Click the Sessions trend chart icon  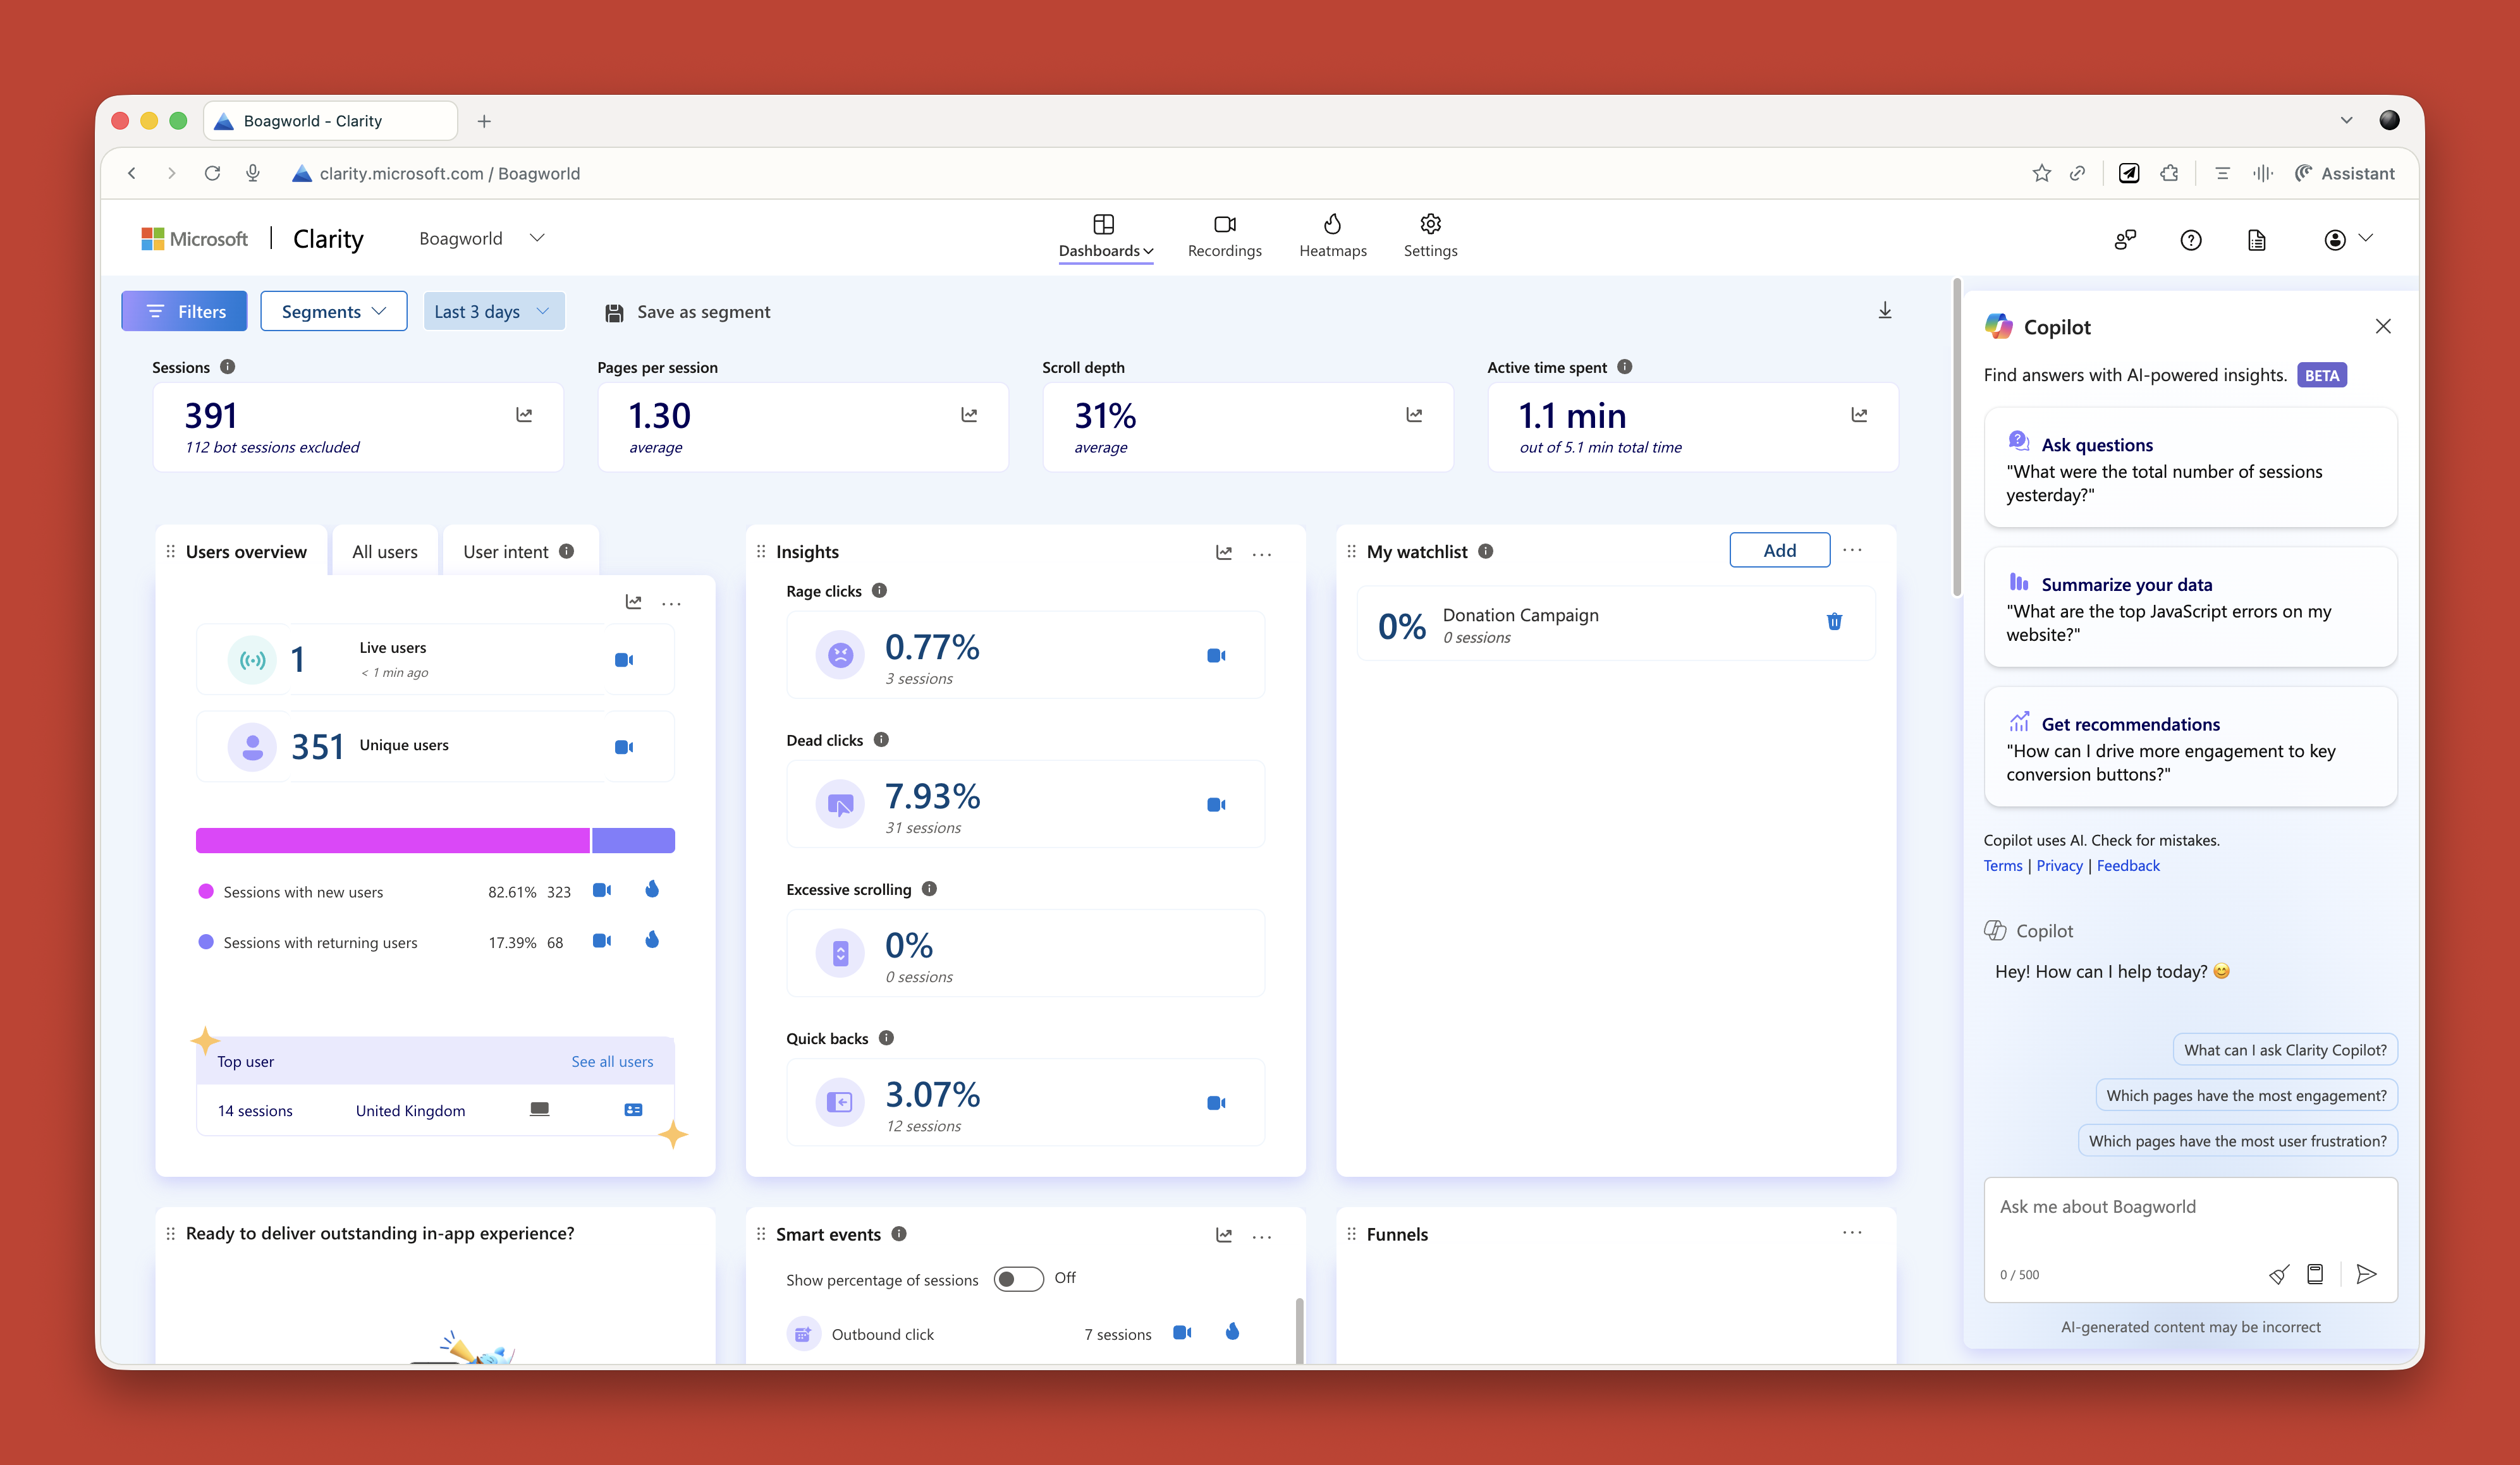524,414
